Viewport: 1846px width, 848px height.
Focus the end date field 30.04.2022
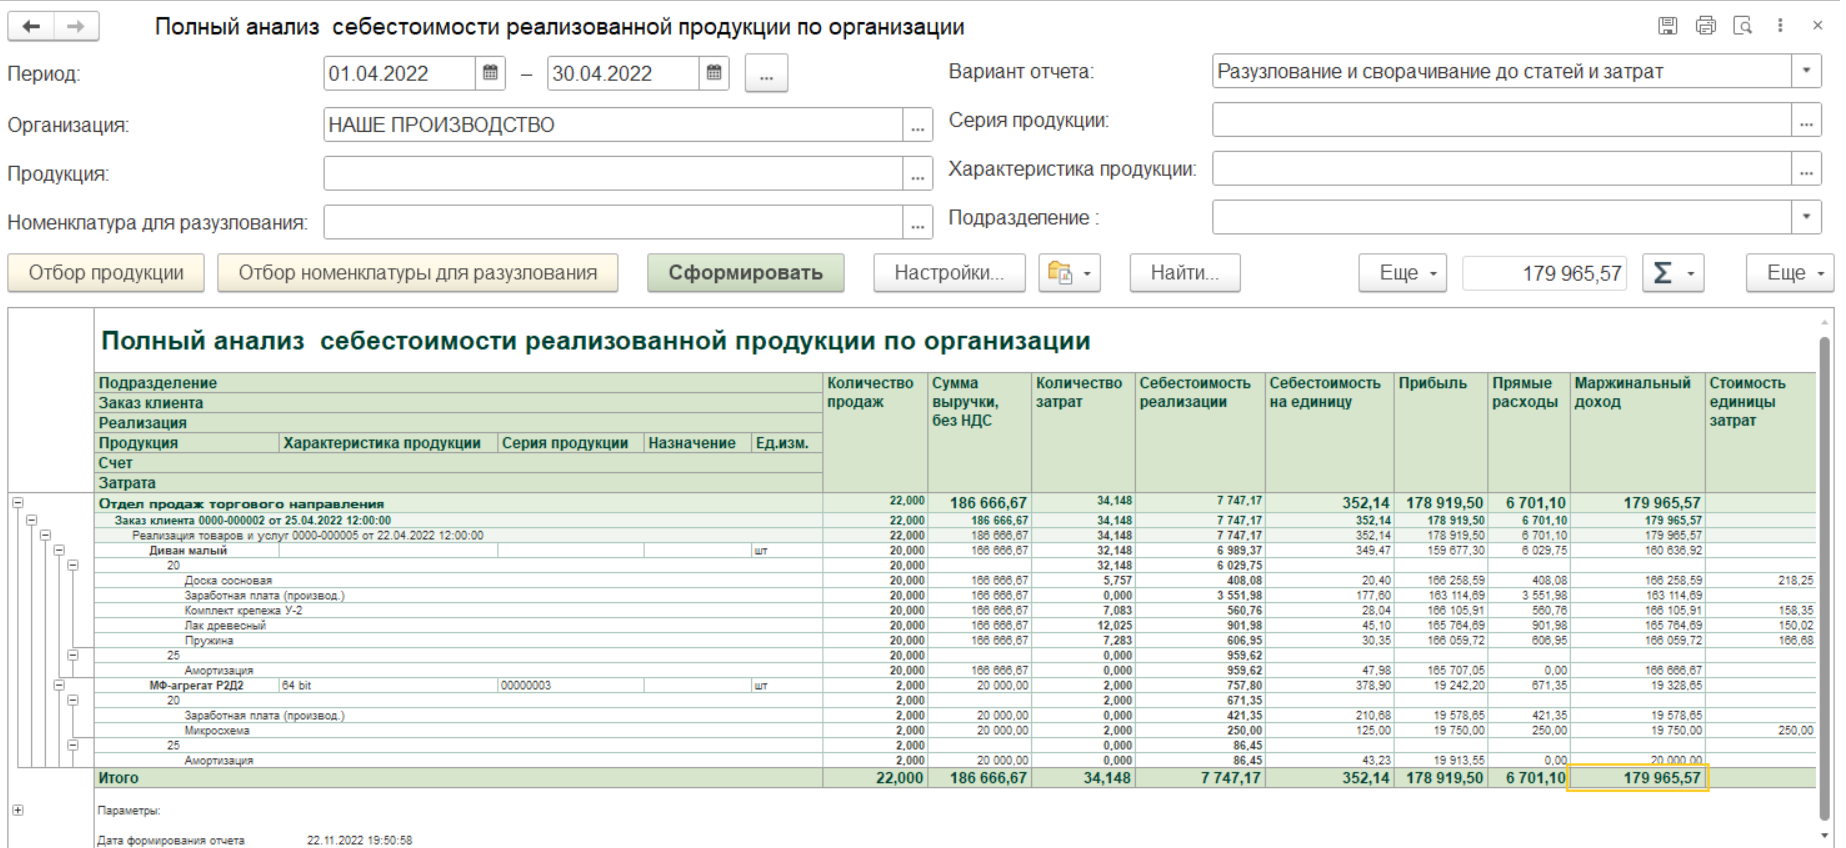click(624, 73)
